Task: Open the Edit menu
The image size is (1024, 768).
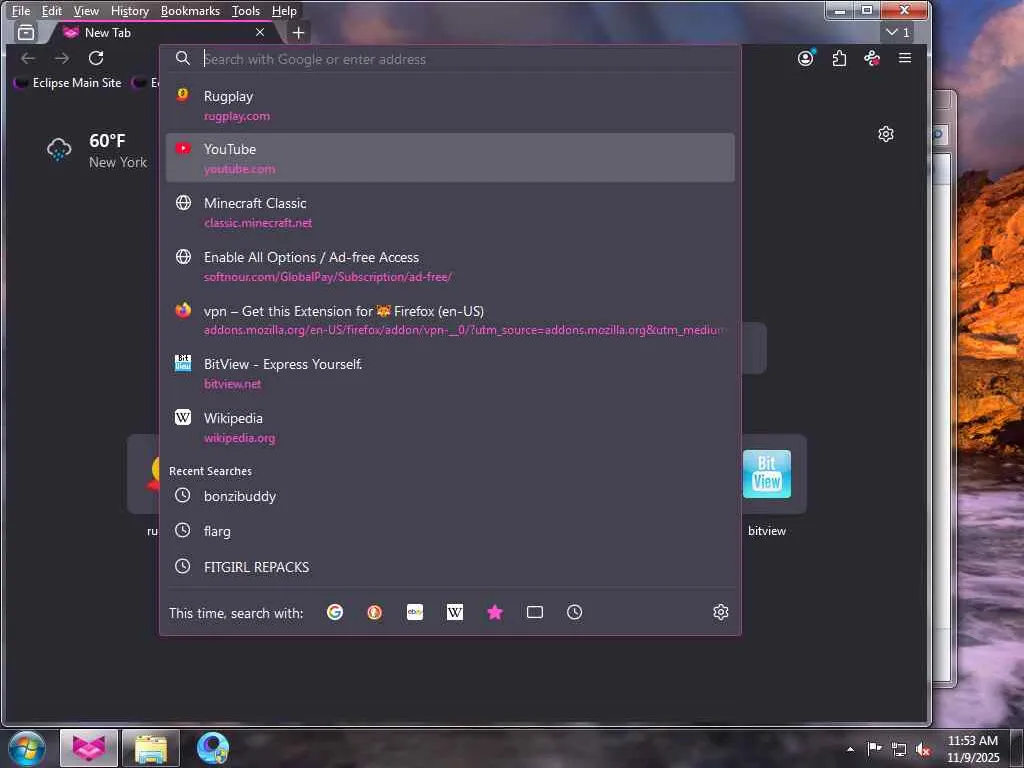Action: click(x=52, y=10)
